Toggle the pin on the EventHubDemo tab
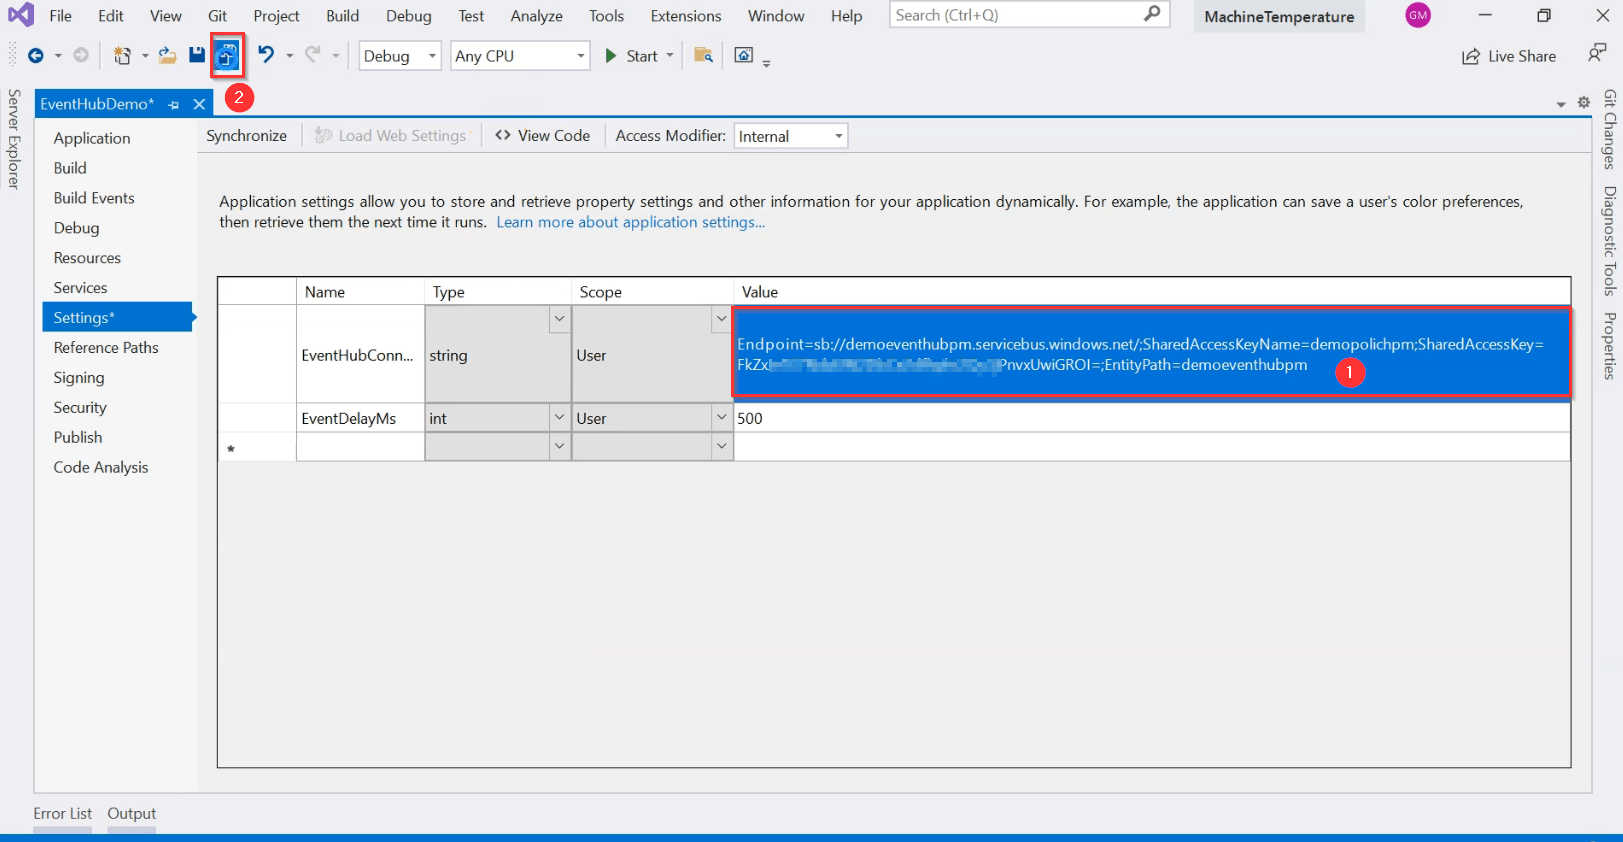The height and width of the screenshot is (842, 1623). pos(174,105)
